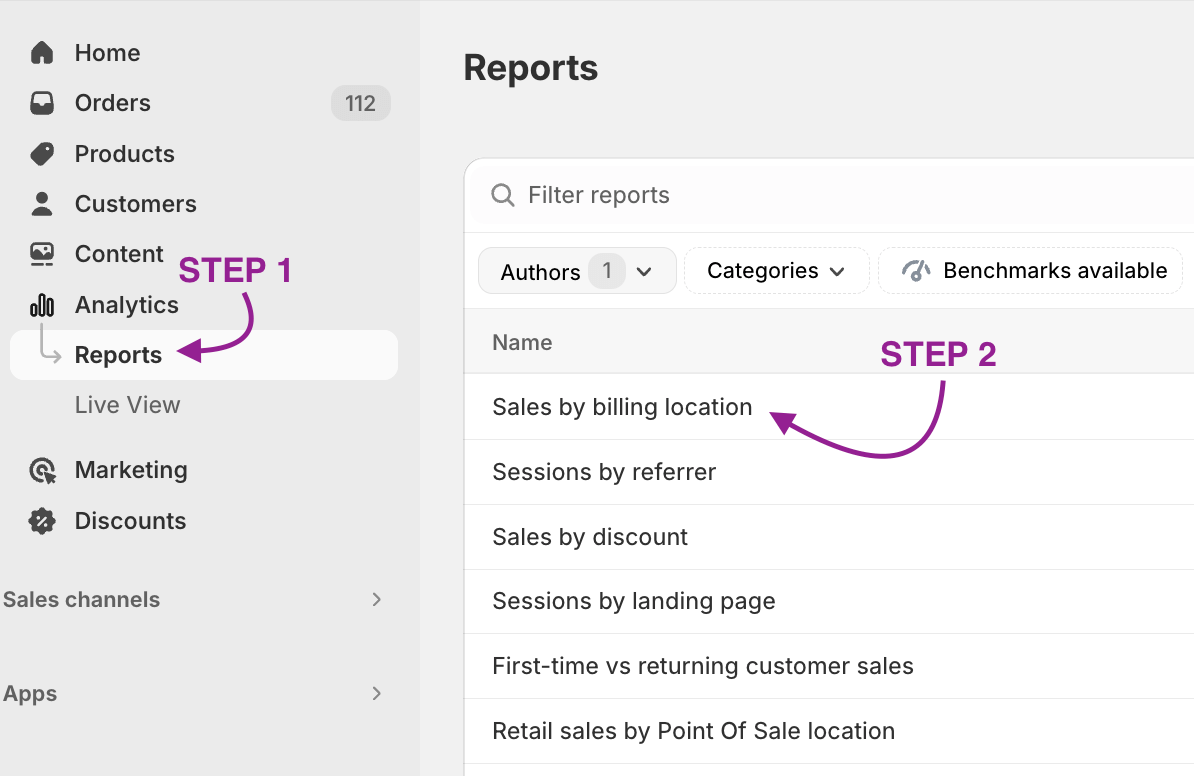This screenshot has width=1194, height=776.
Task: Open the Sessions by referrer report
Action: point(604,472)
